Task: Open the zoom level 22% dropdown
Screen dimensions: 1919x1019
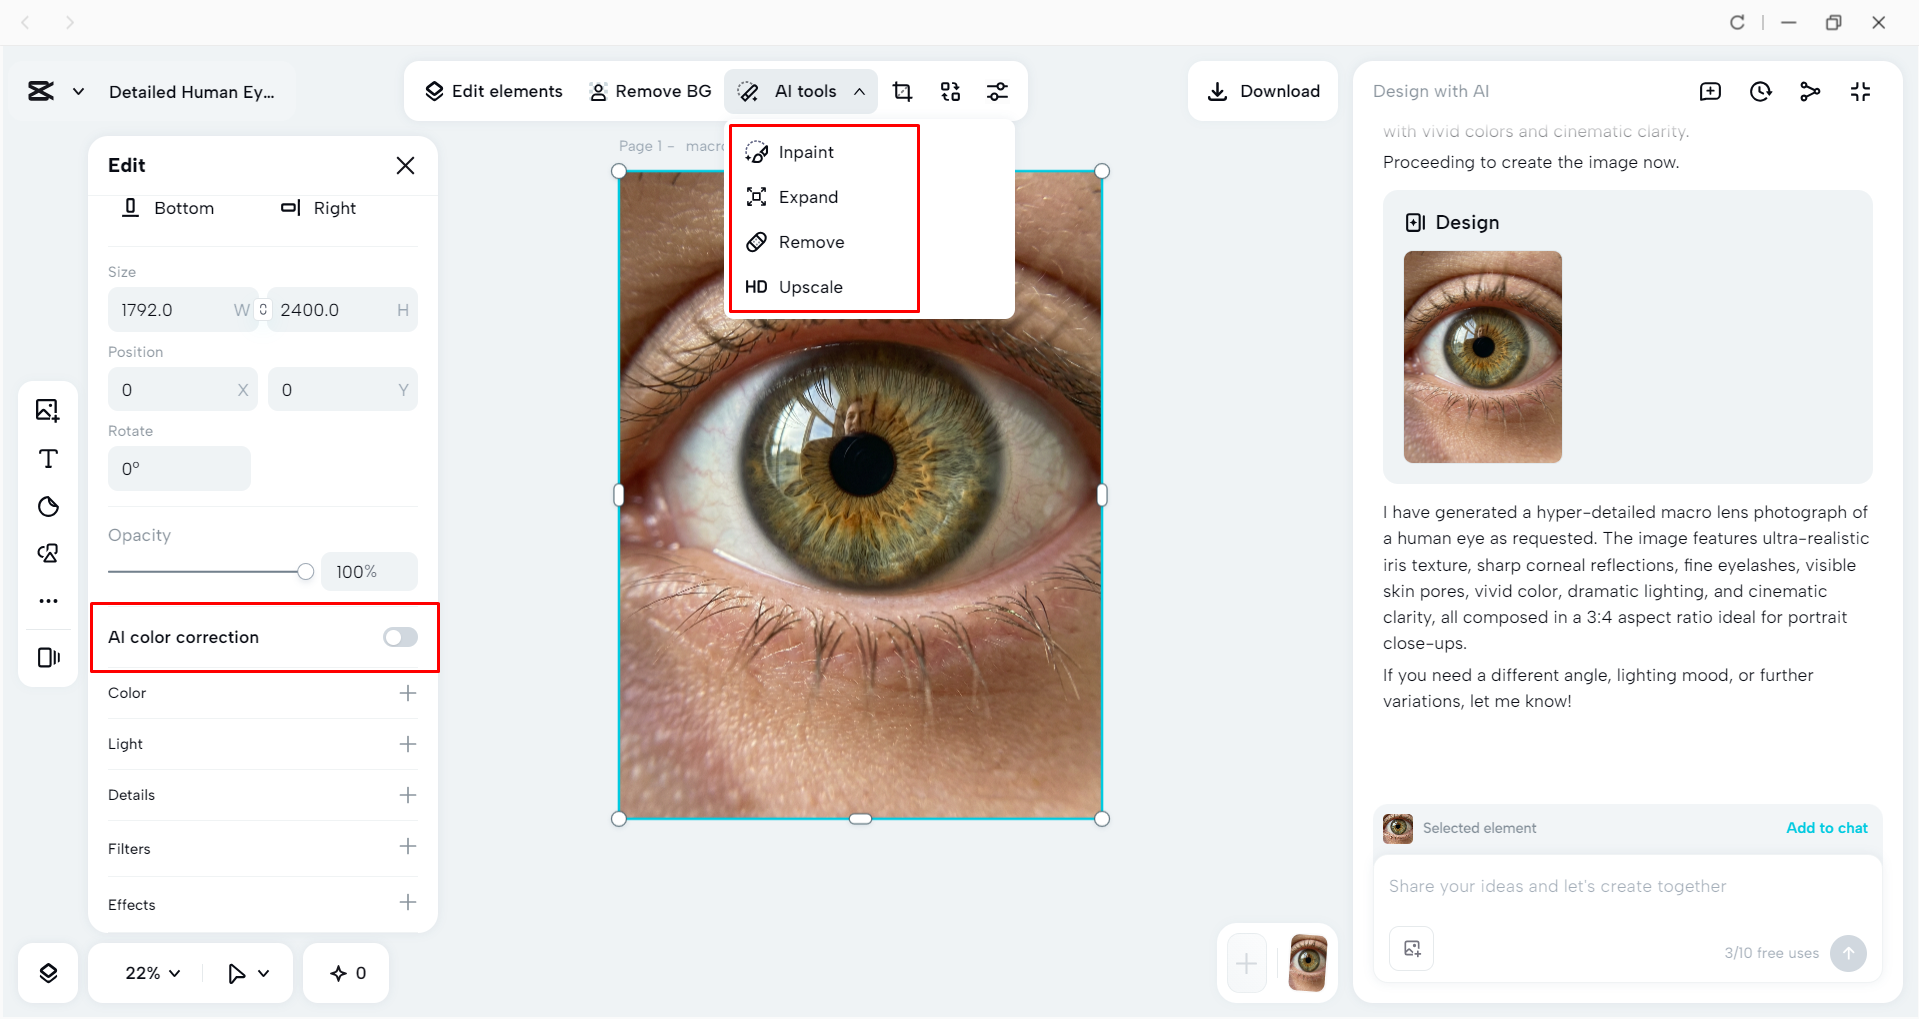Action: pos(150,972)
